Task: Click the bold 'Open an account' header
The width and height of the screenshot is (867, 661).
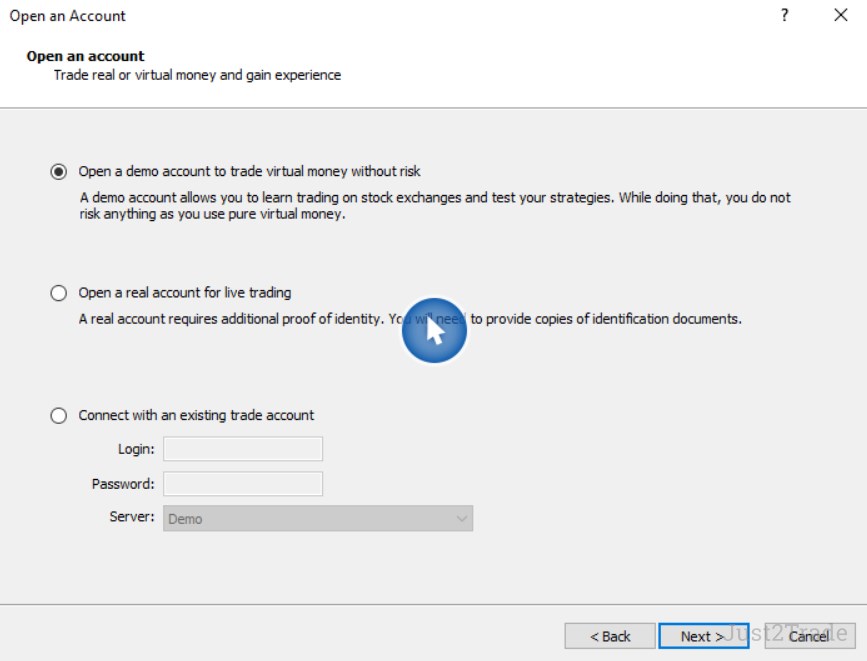Action: click(x=86, y=56)
